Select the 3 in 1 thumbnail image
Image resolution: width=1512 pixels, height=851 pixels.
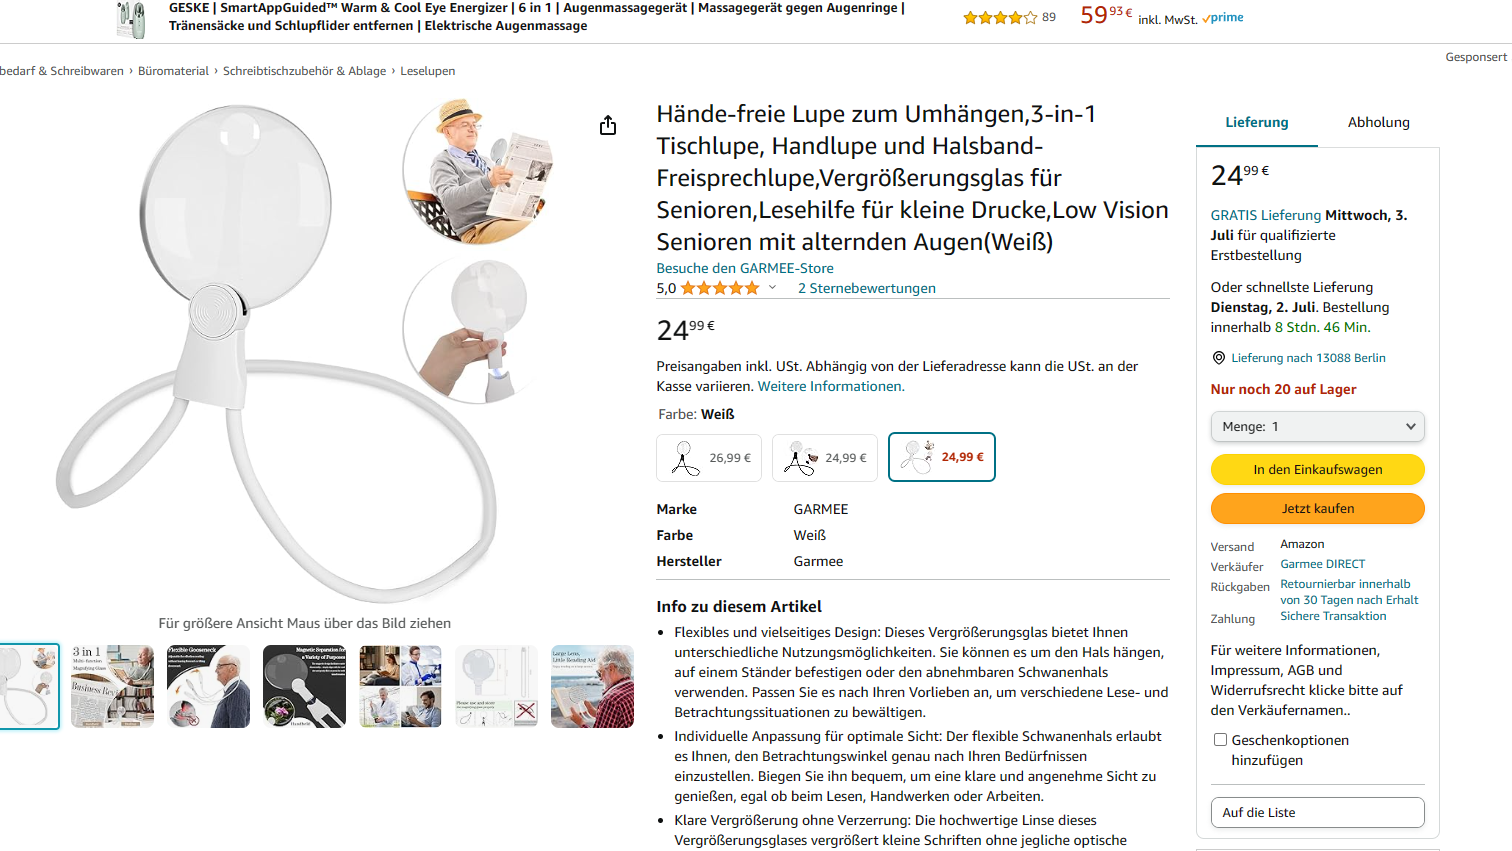click(113, 686)
